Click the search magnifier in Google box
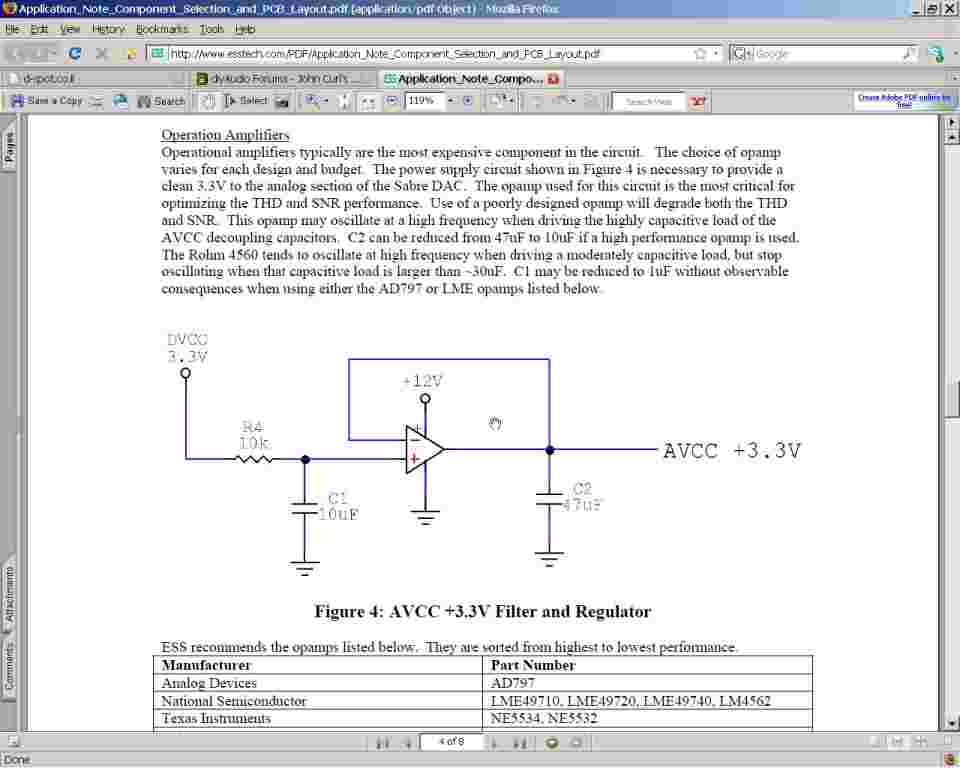Image resolution: width=960 pixels, height=768 pixels. pos(910,54)
